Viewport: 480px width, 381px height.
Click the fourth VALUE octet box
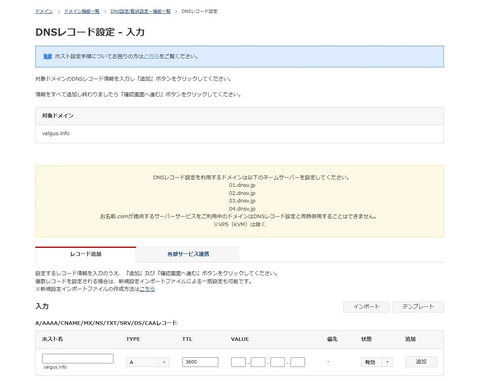[x=298, y=362]
